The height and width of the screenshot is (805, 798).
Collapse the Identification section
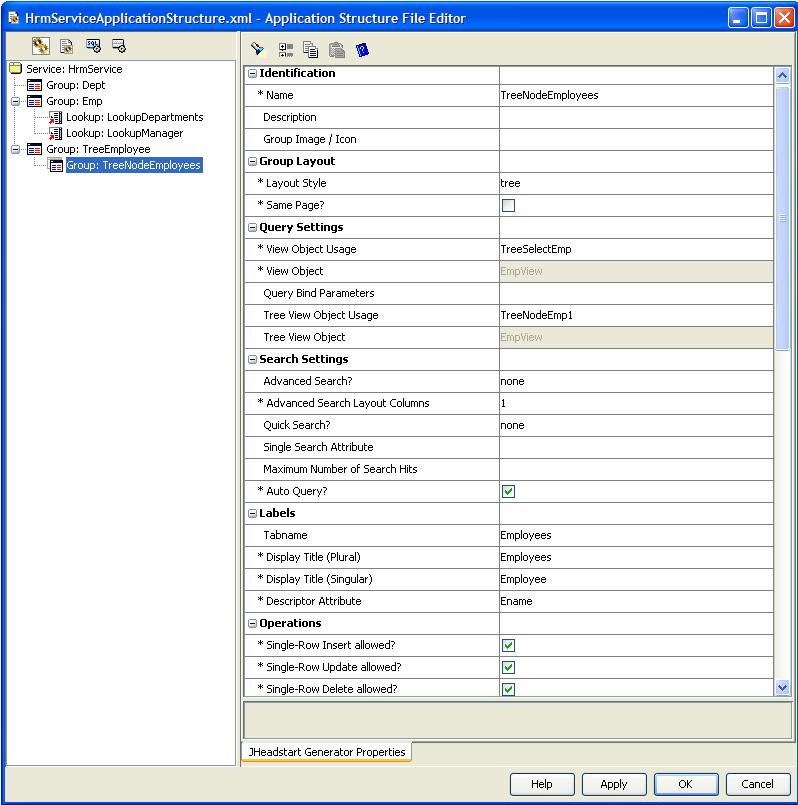point(252,74)
